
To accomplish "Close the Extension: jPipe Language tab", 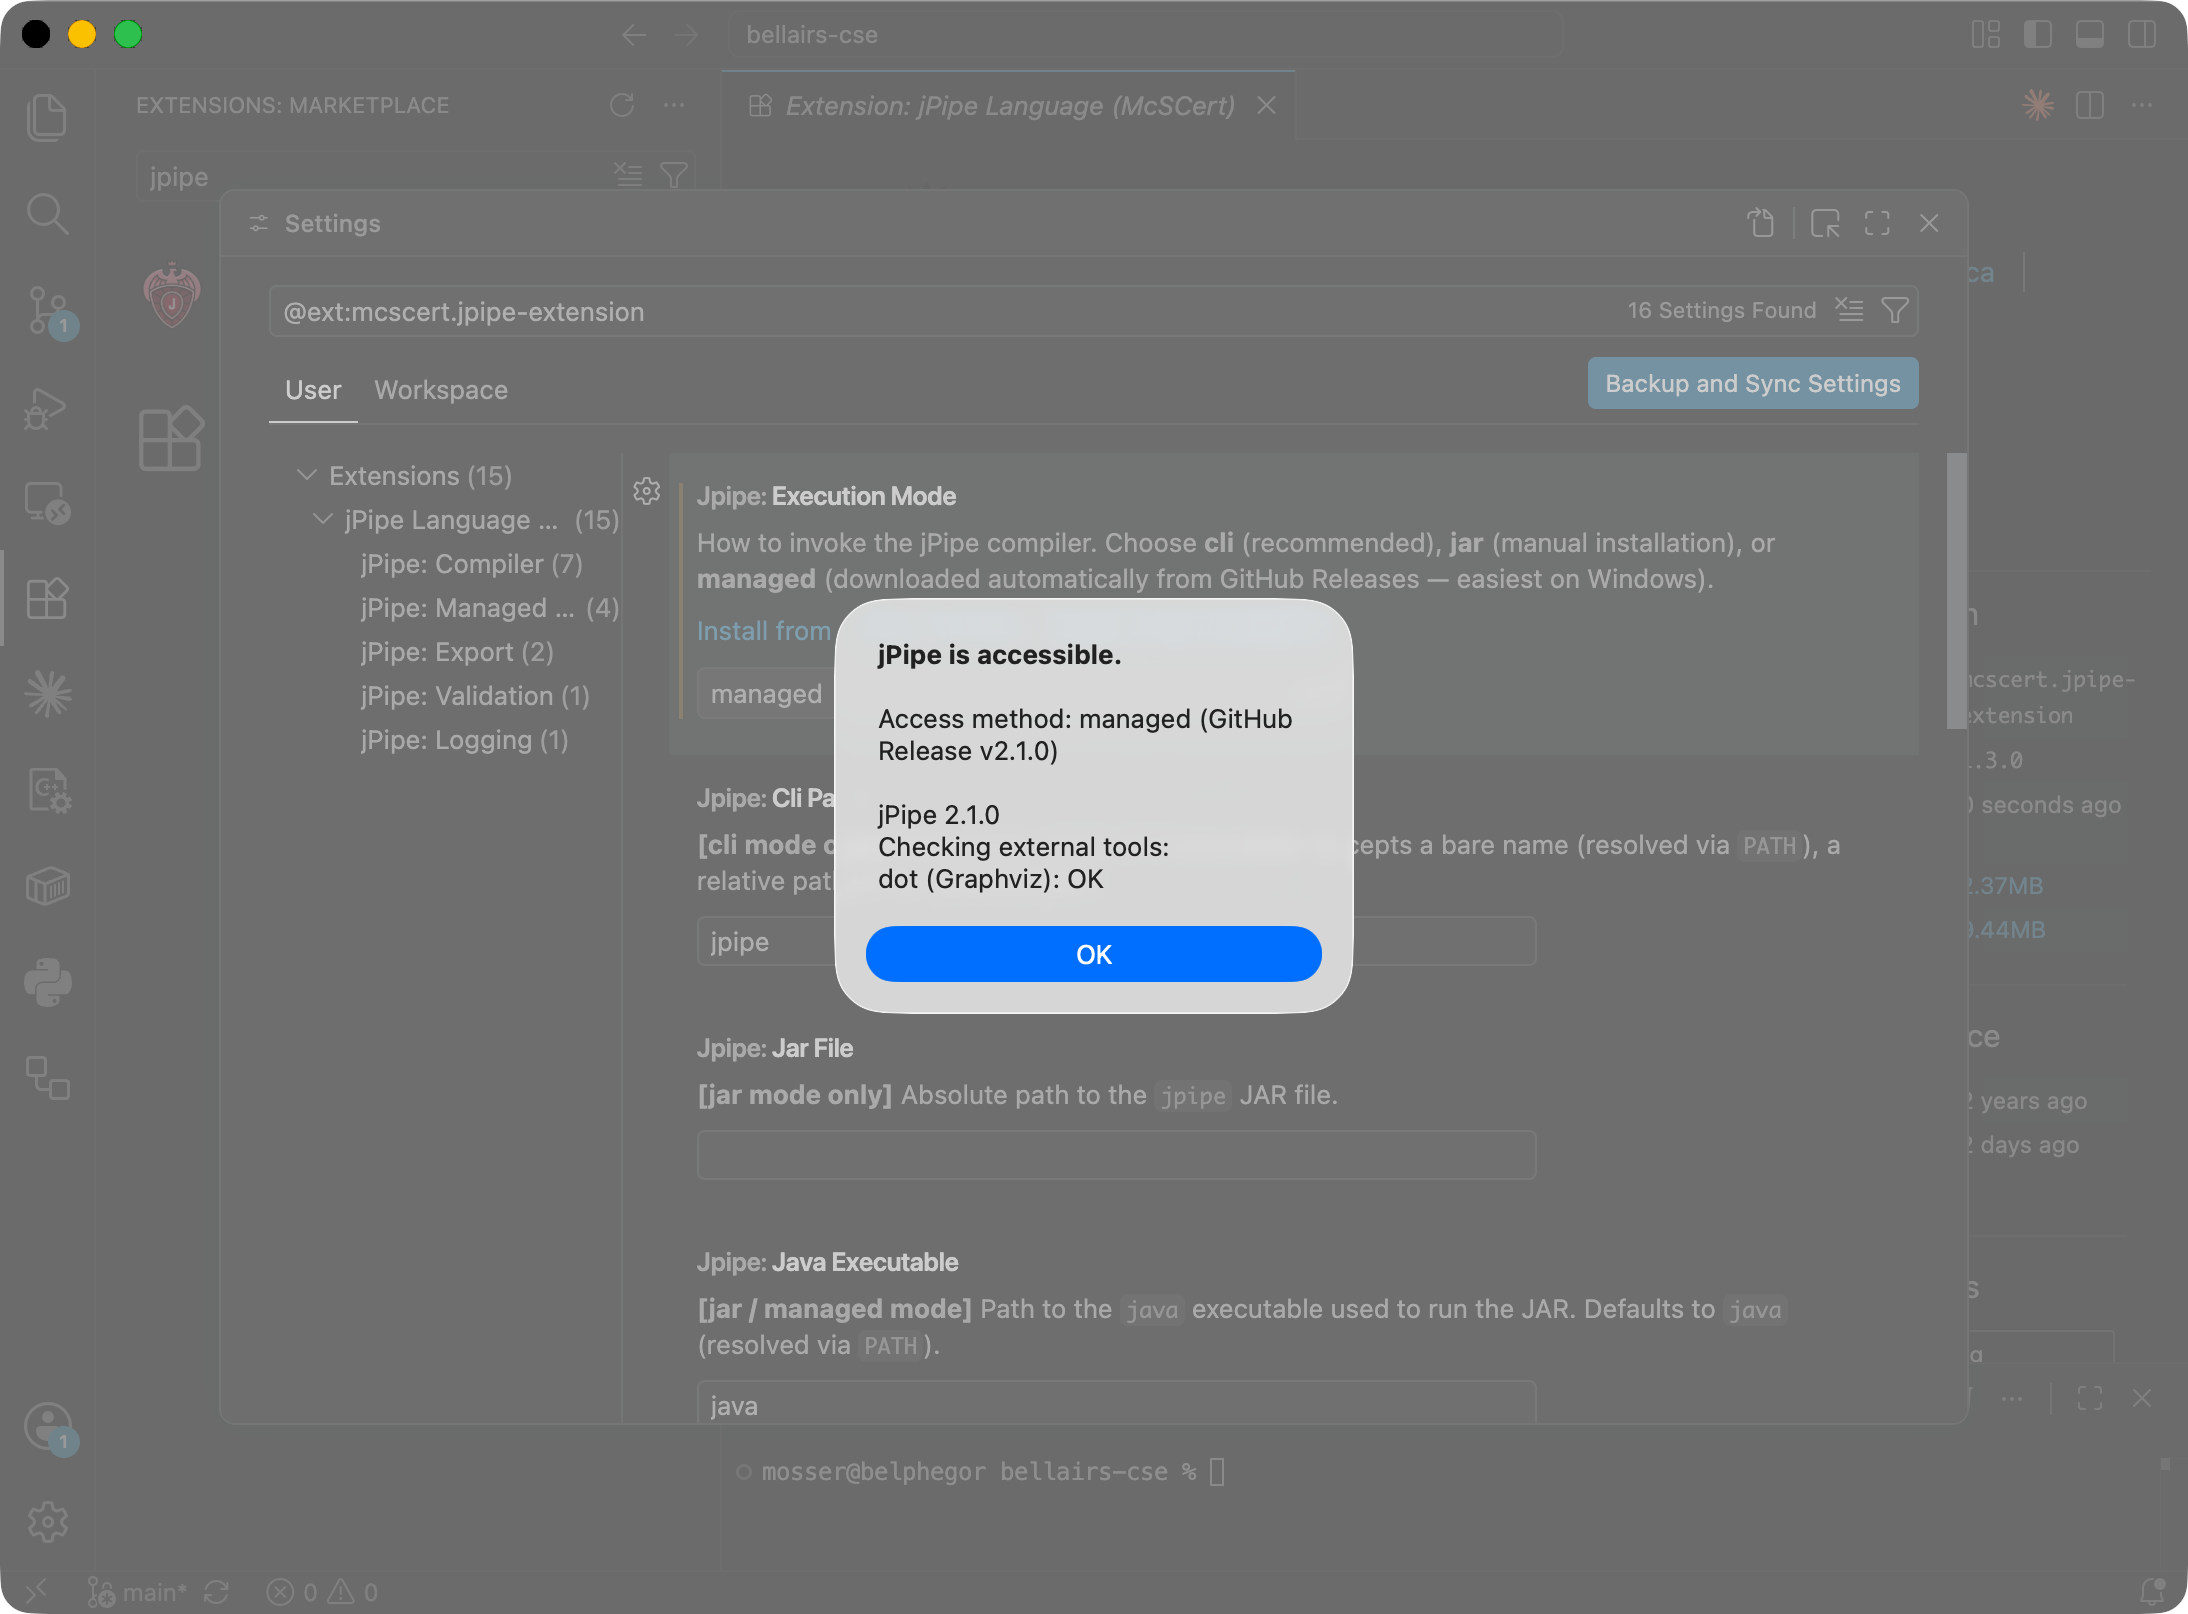I will 1266,105.
